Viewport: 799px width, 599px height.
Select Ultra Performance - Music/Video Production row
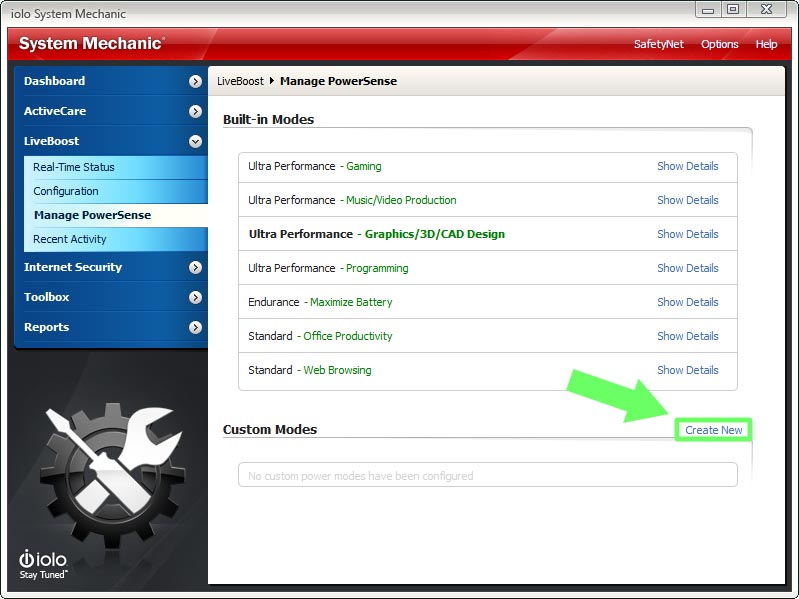point(488,200)
